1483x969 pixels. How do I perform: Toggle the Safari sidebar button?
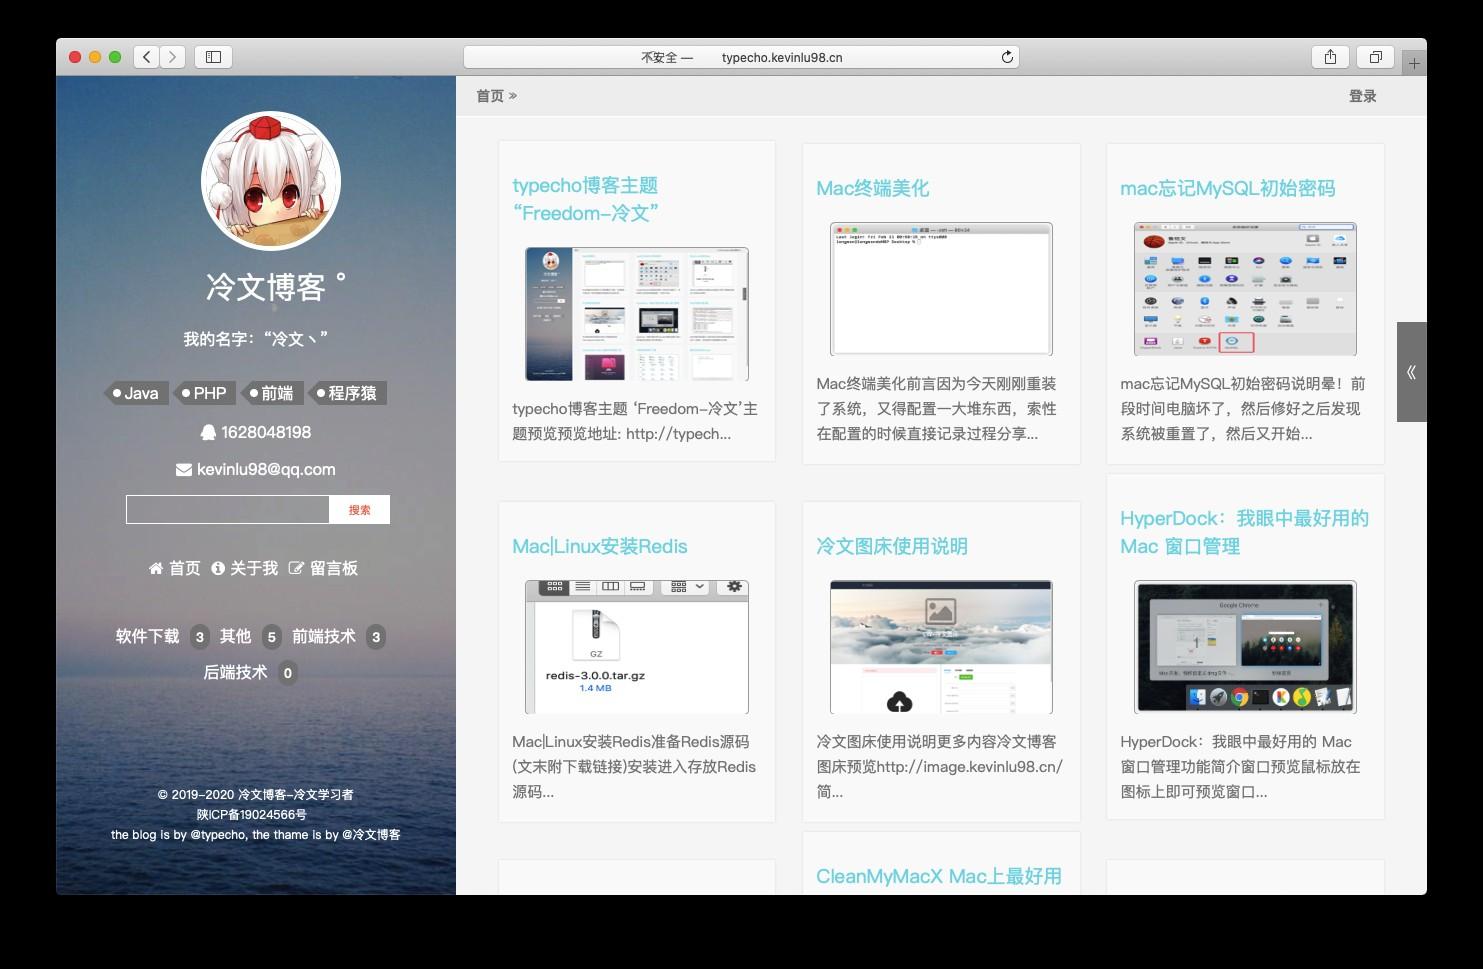213,57
